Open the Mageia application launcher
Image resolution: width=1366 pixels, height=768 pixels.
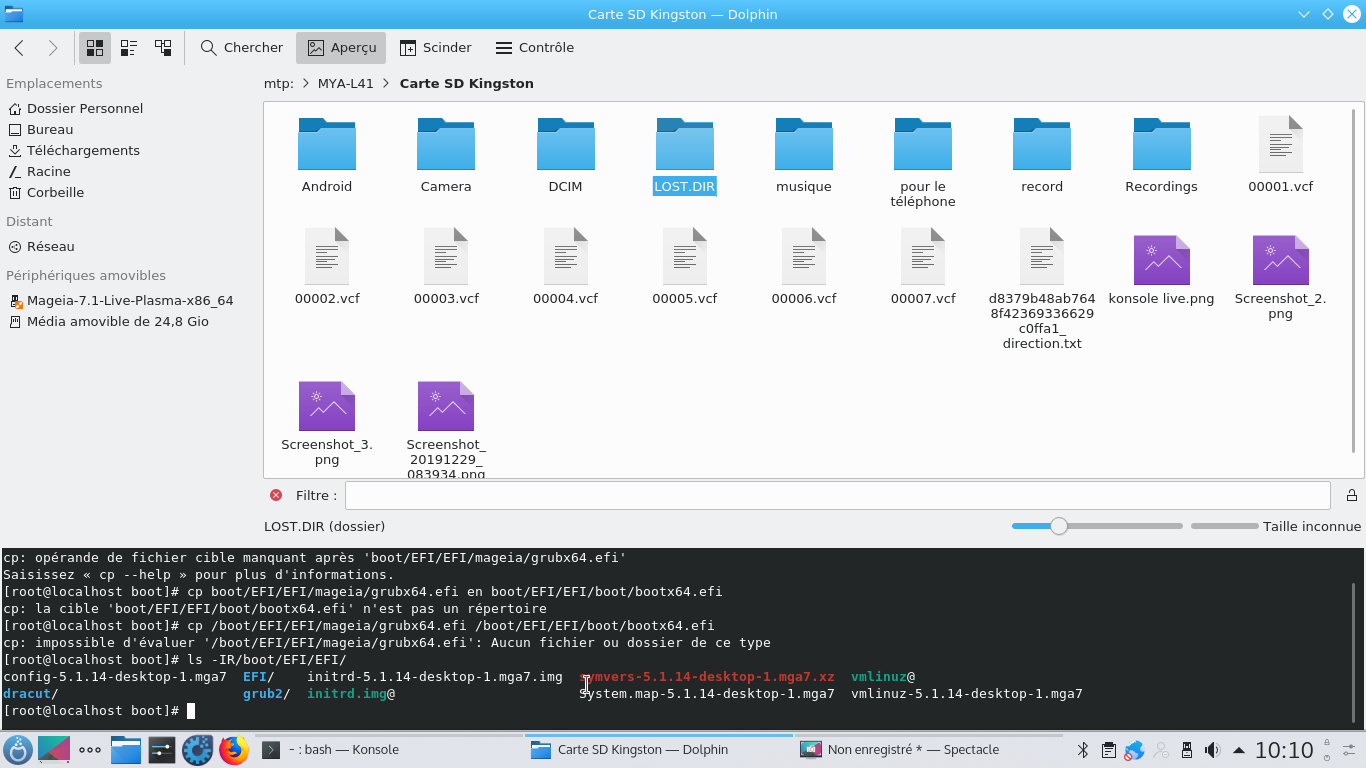(18, 750)
